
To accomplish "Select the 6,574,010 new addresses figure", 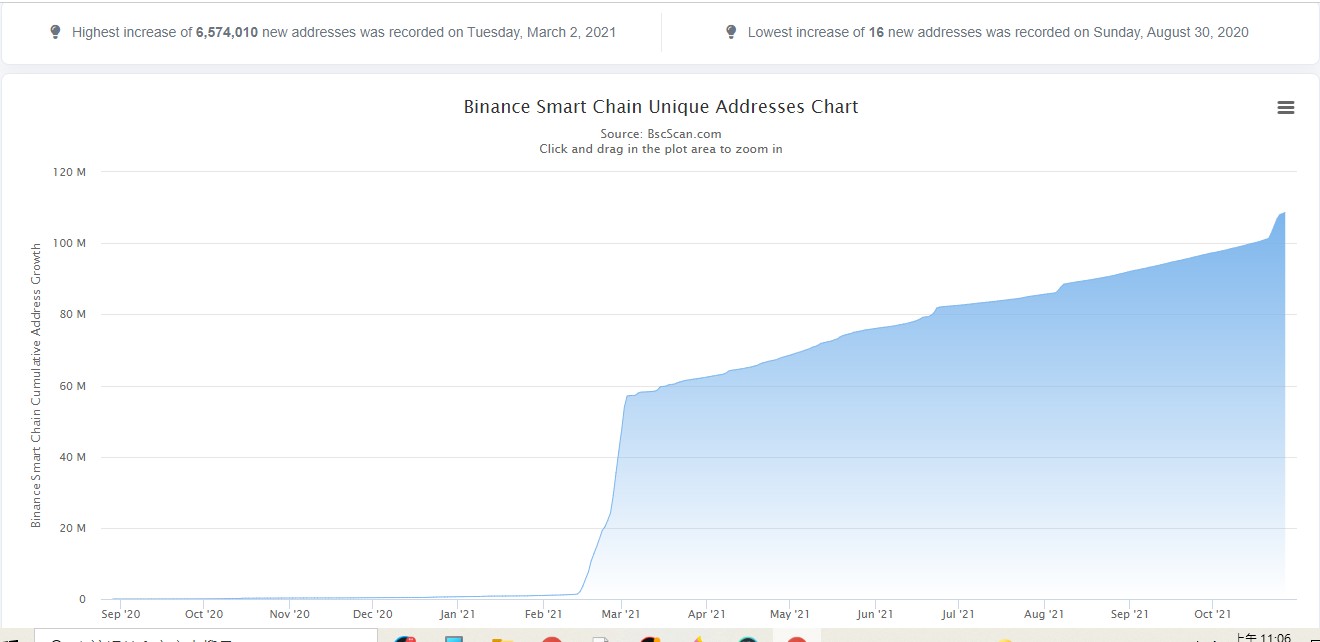I will (x=227, y=32).
